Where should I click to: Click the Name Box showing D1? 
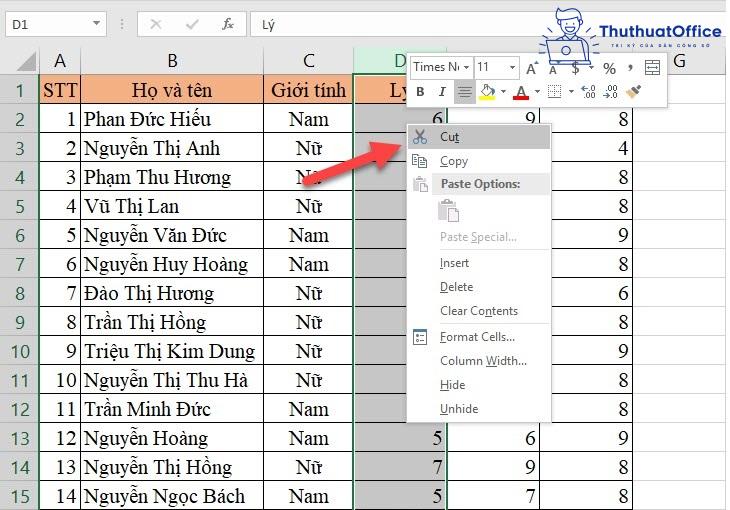click(x=55, y=24)
